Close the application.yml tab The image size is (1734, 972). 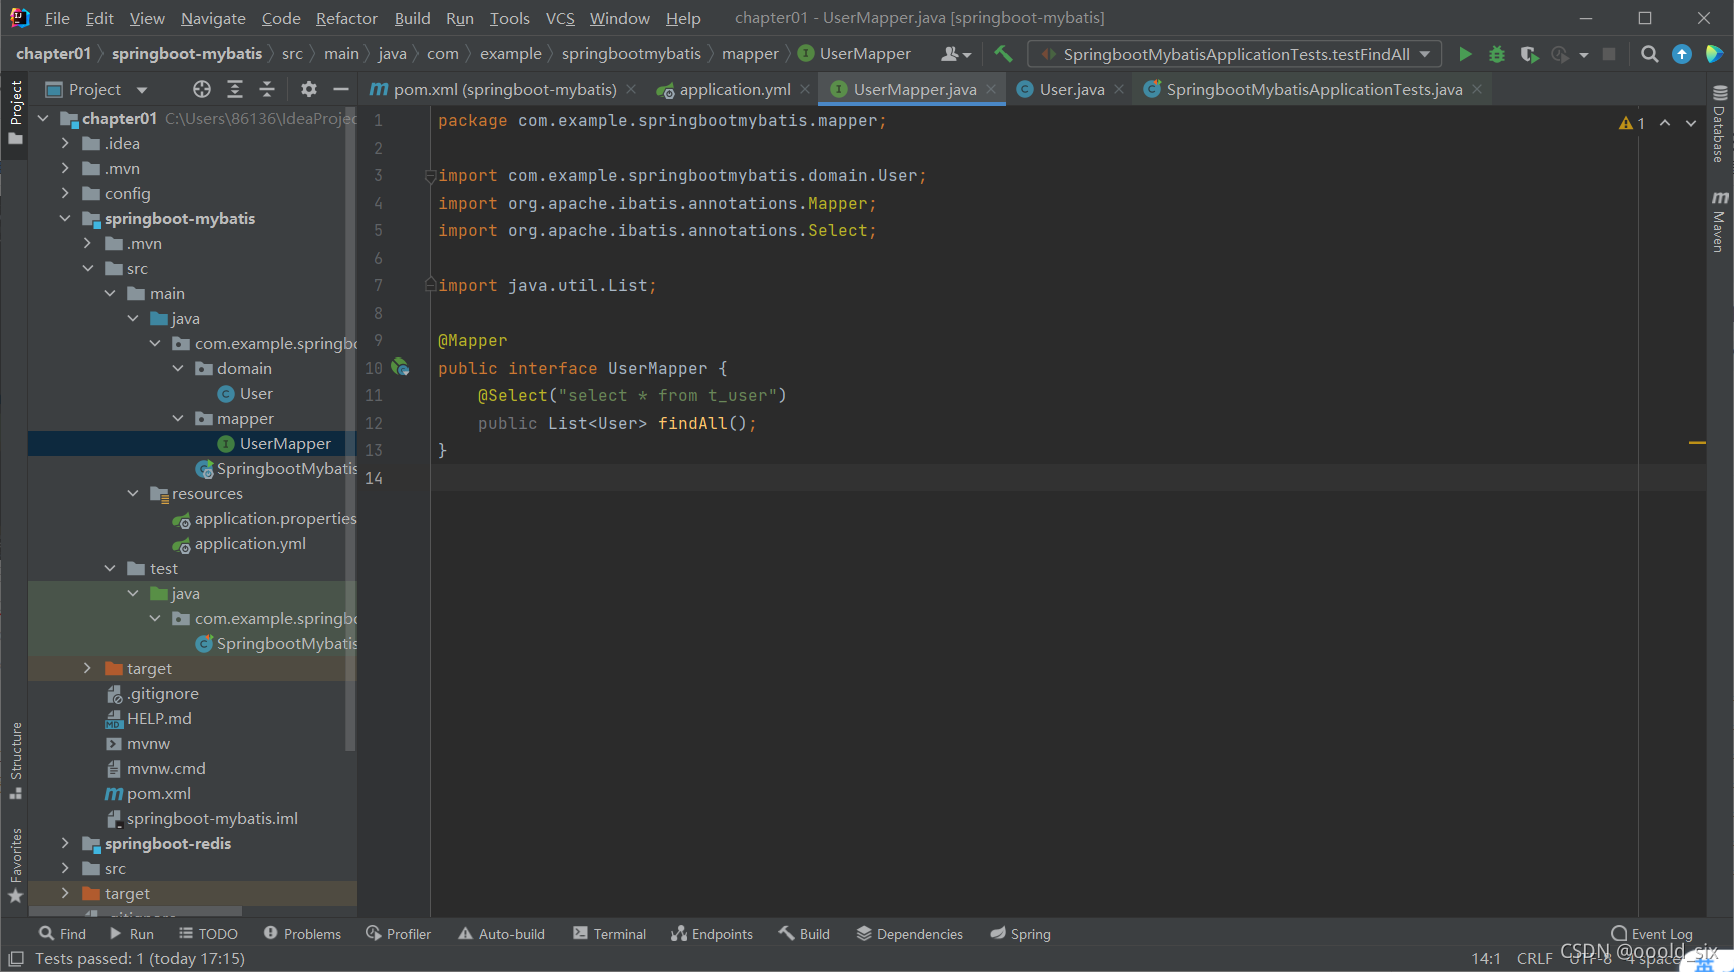pos(805,89)
